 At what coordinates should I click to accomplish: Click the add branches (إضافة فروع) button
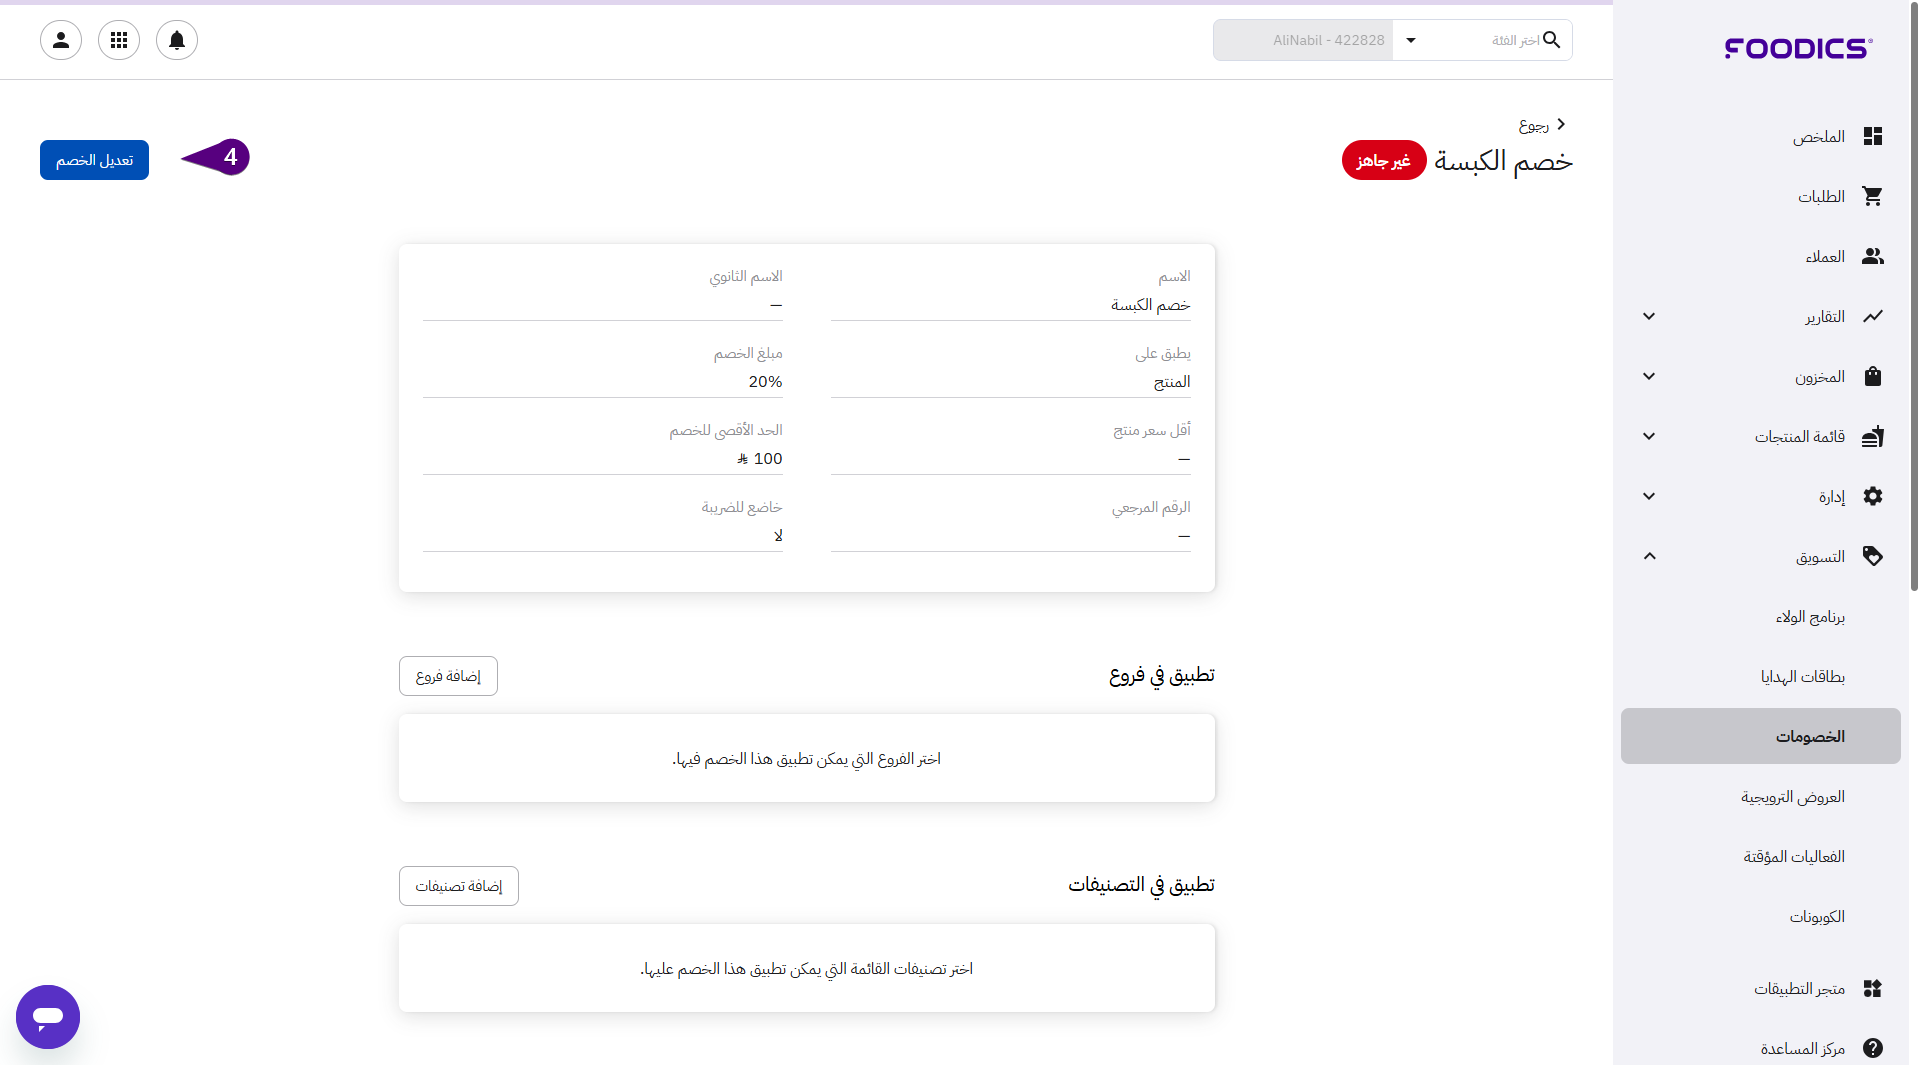(448, 676)
